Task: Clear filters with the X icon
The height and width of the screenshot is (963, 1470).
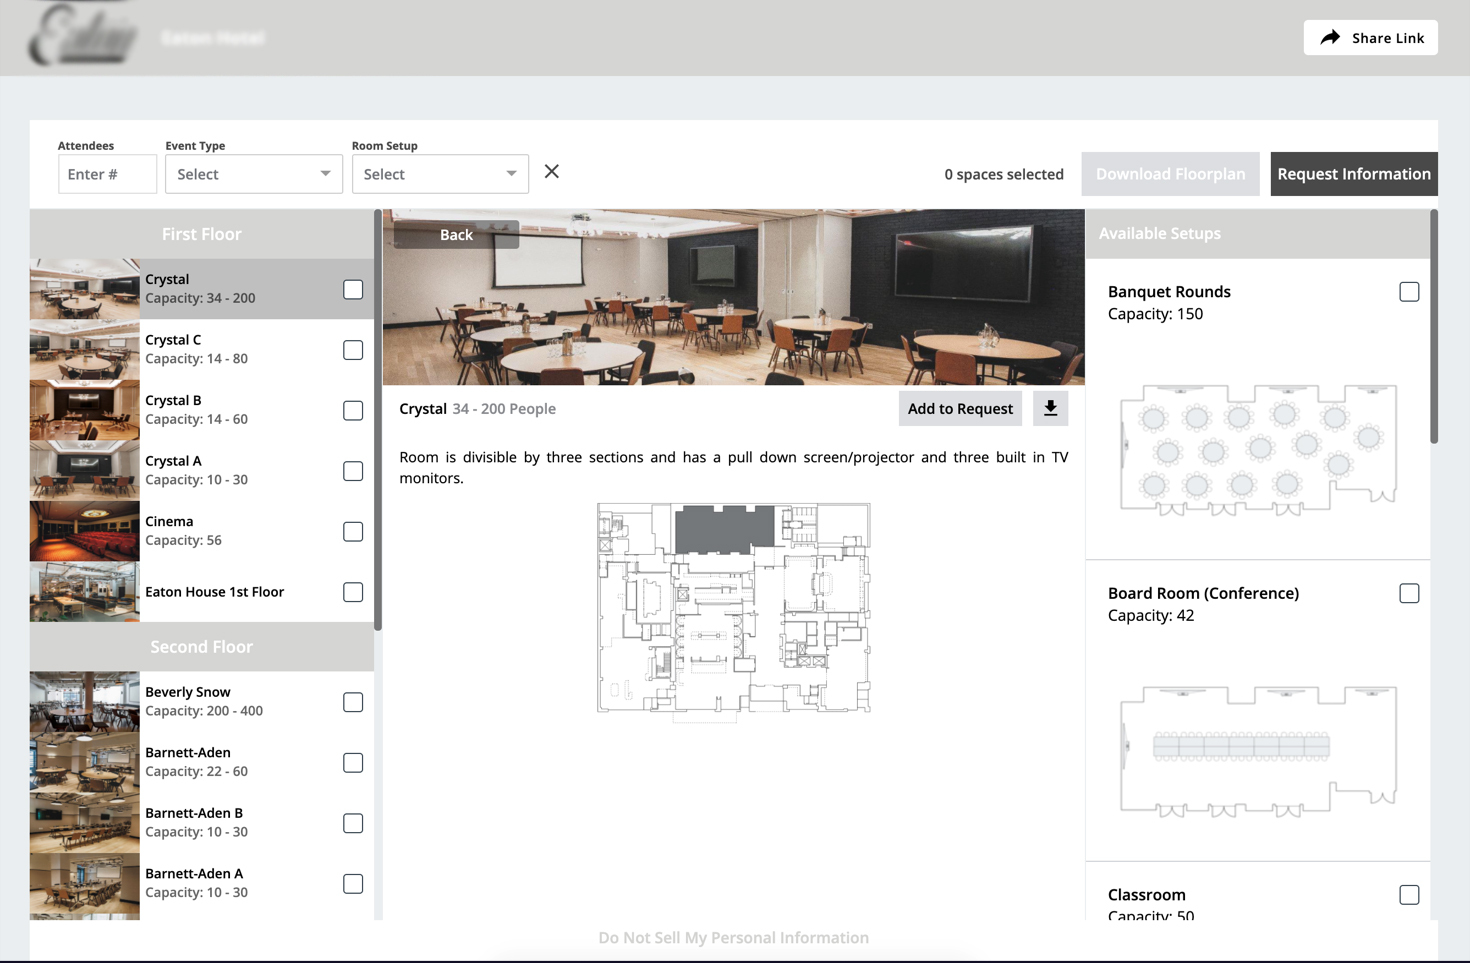Action: point(552,172)
